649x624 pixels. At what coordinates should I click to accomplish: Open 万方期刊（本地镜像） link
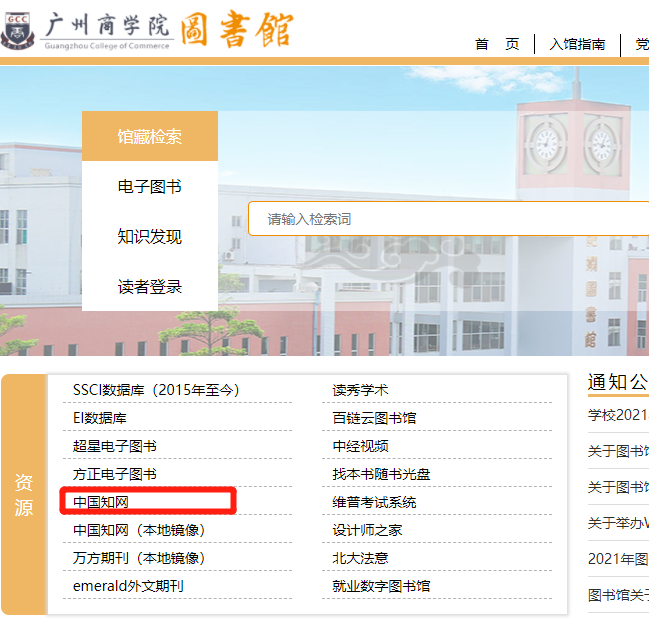click(x=139, y=558)
